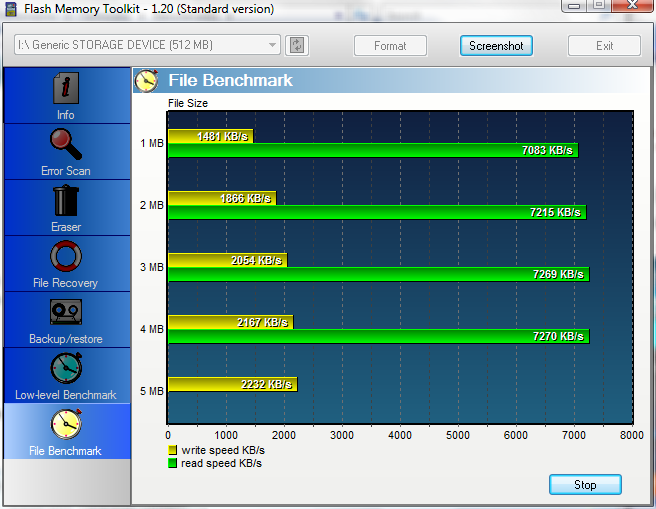The width and height of the screenshot is (656, 509).
Task: Click the green read speed legend swatch
Action: pos(172,463)
